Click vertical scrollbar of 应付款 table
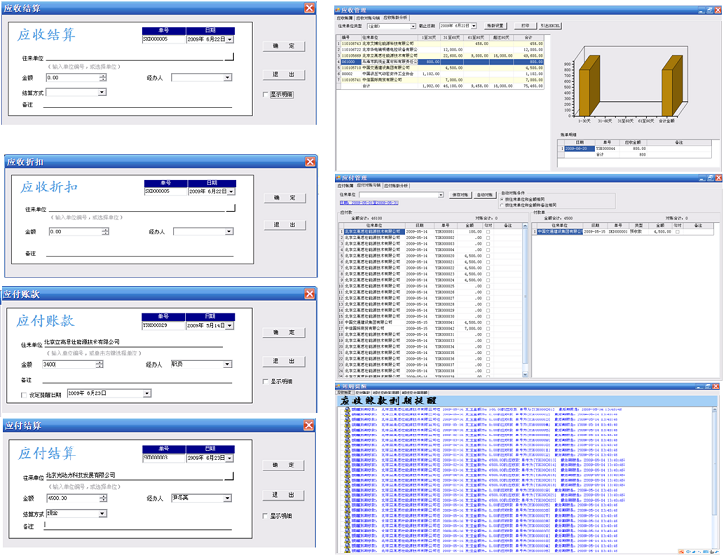 pos(525,300)
